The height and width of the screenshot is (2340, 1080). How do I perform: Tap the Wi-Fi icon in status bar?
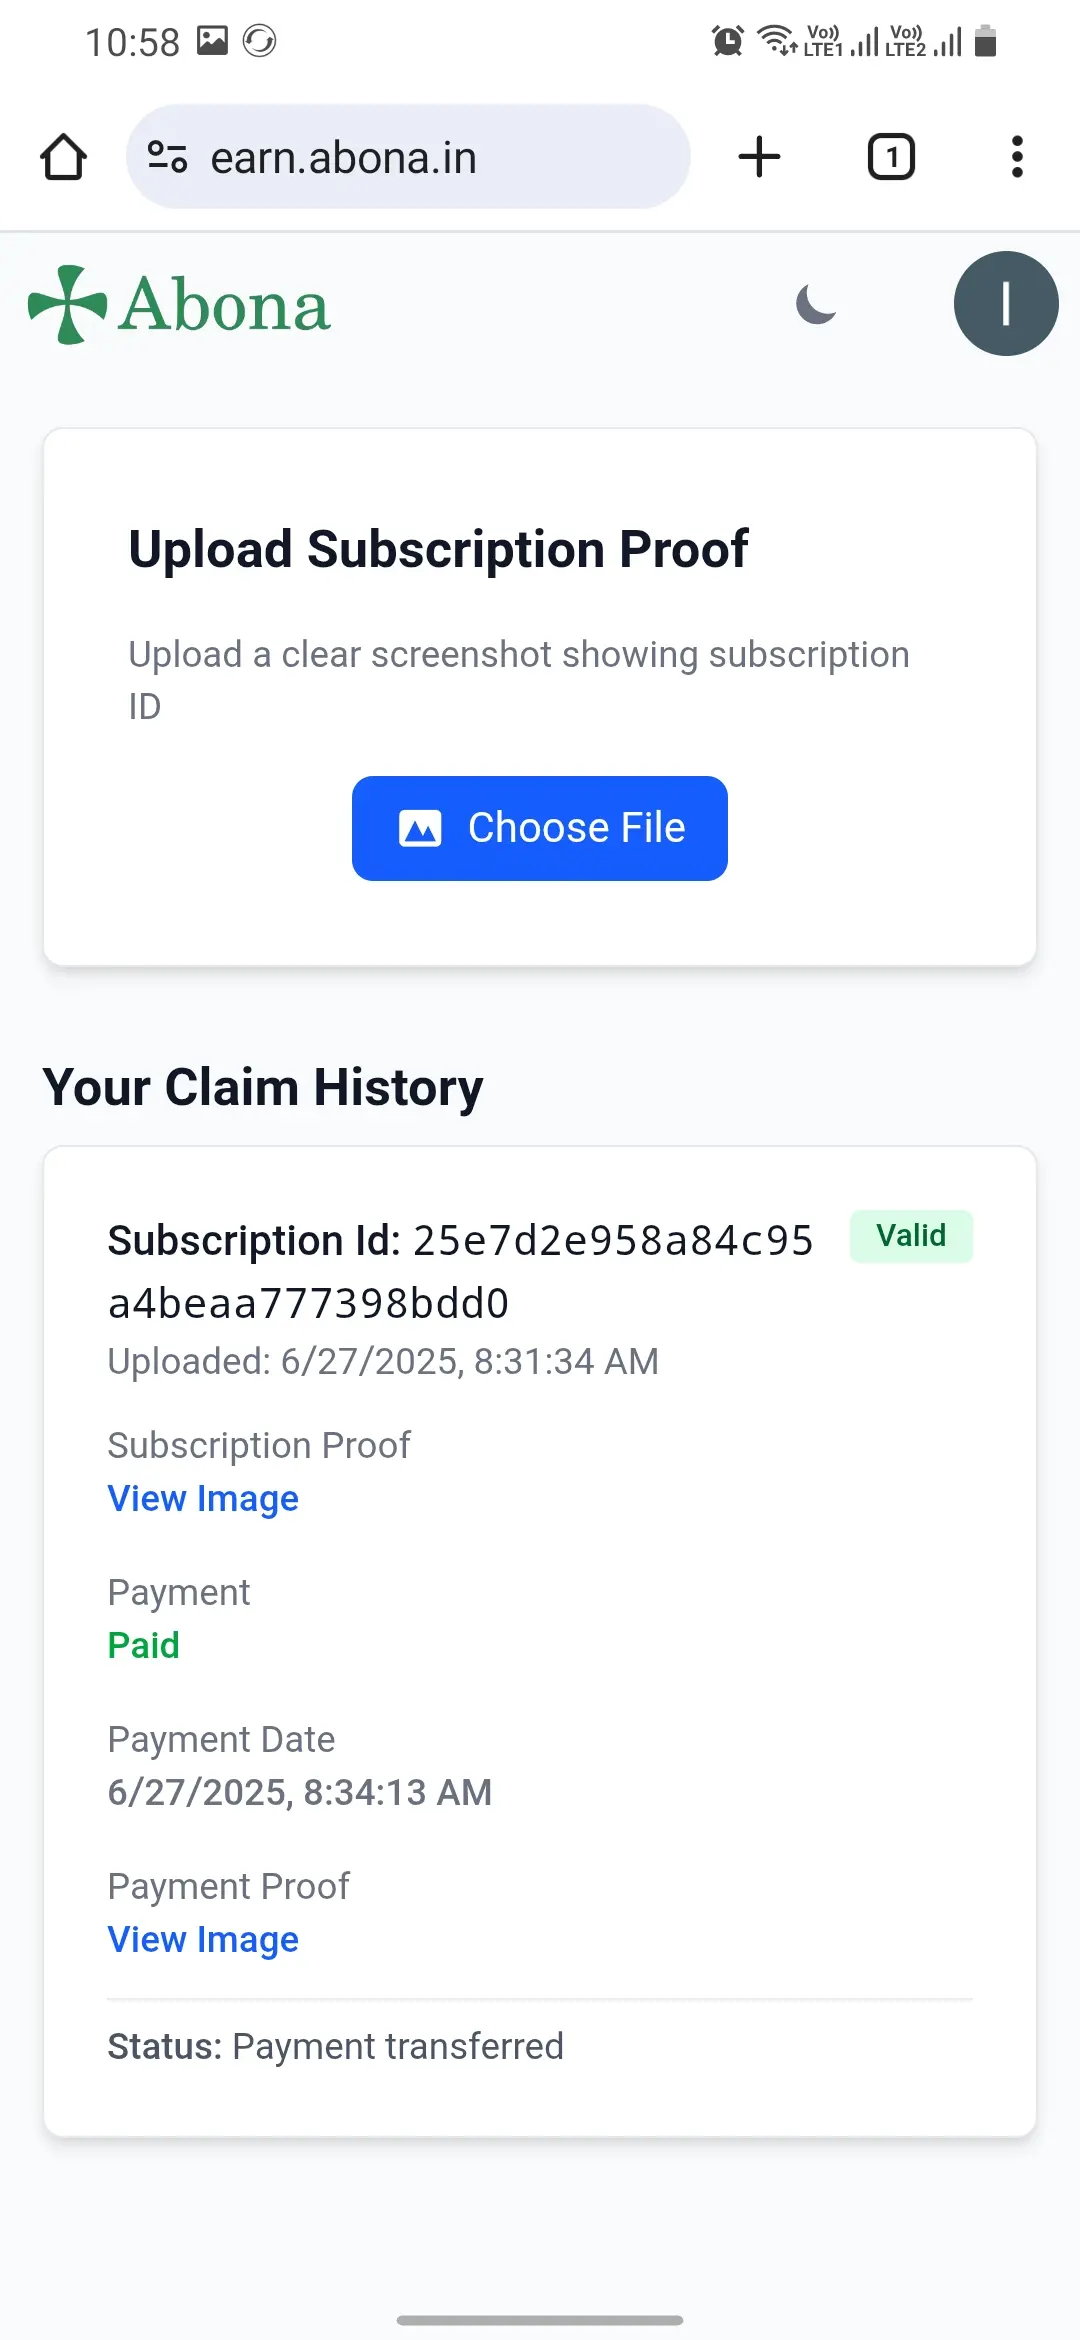pyautogui.click(x=776, y=41)
